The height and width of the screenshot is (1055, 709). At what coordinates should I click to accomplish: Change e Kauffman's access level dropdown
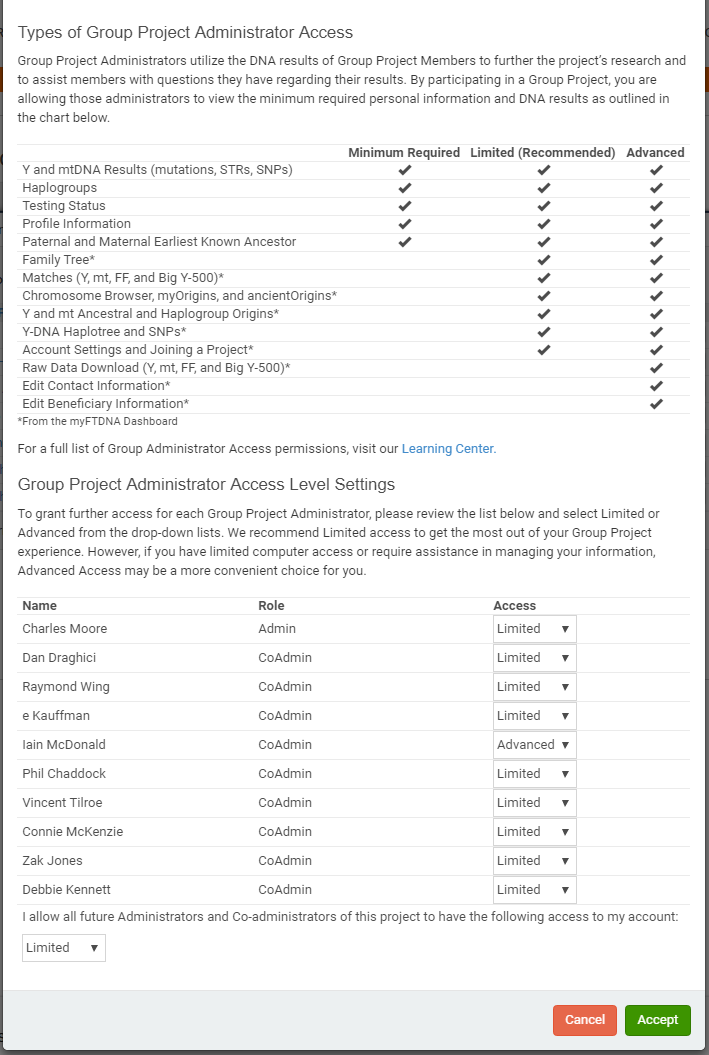534,716
